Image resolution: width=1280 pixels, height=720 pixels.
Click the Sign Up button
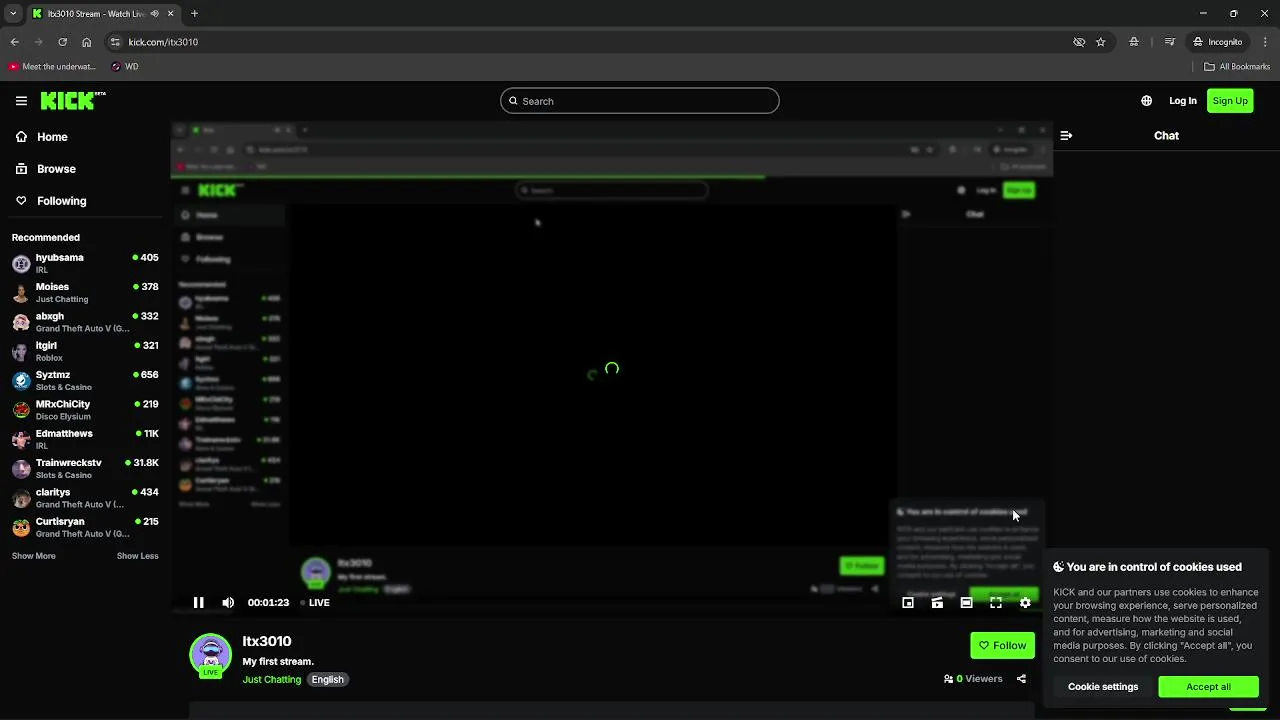tap(1230, 101)
